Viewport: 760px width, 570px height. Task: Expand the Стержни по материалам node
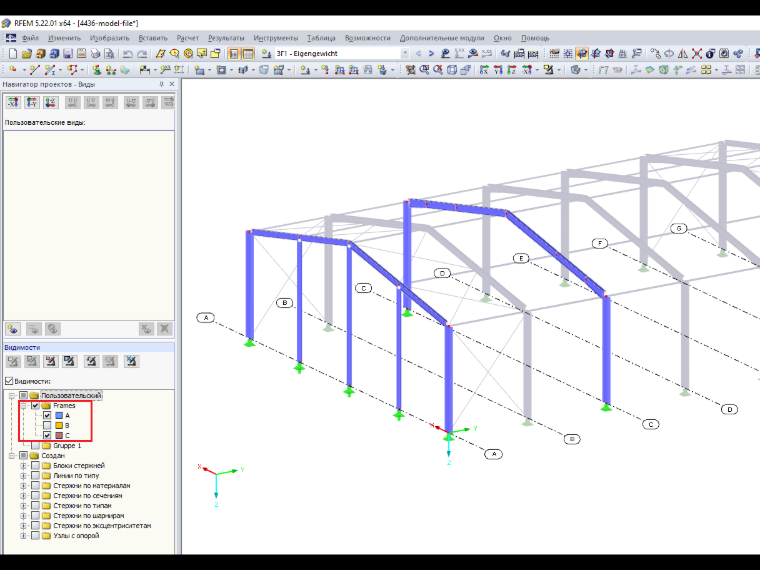point(23,486)
